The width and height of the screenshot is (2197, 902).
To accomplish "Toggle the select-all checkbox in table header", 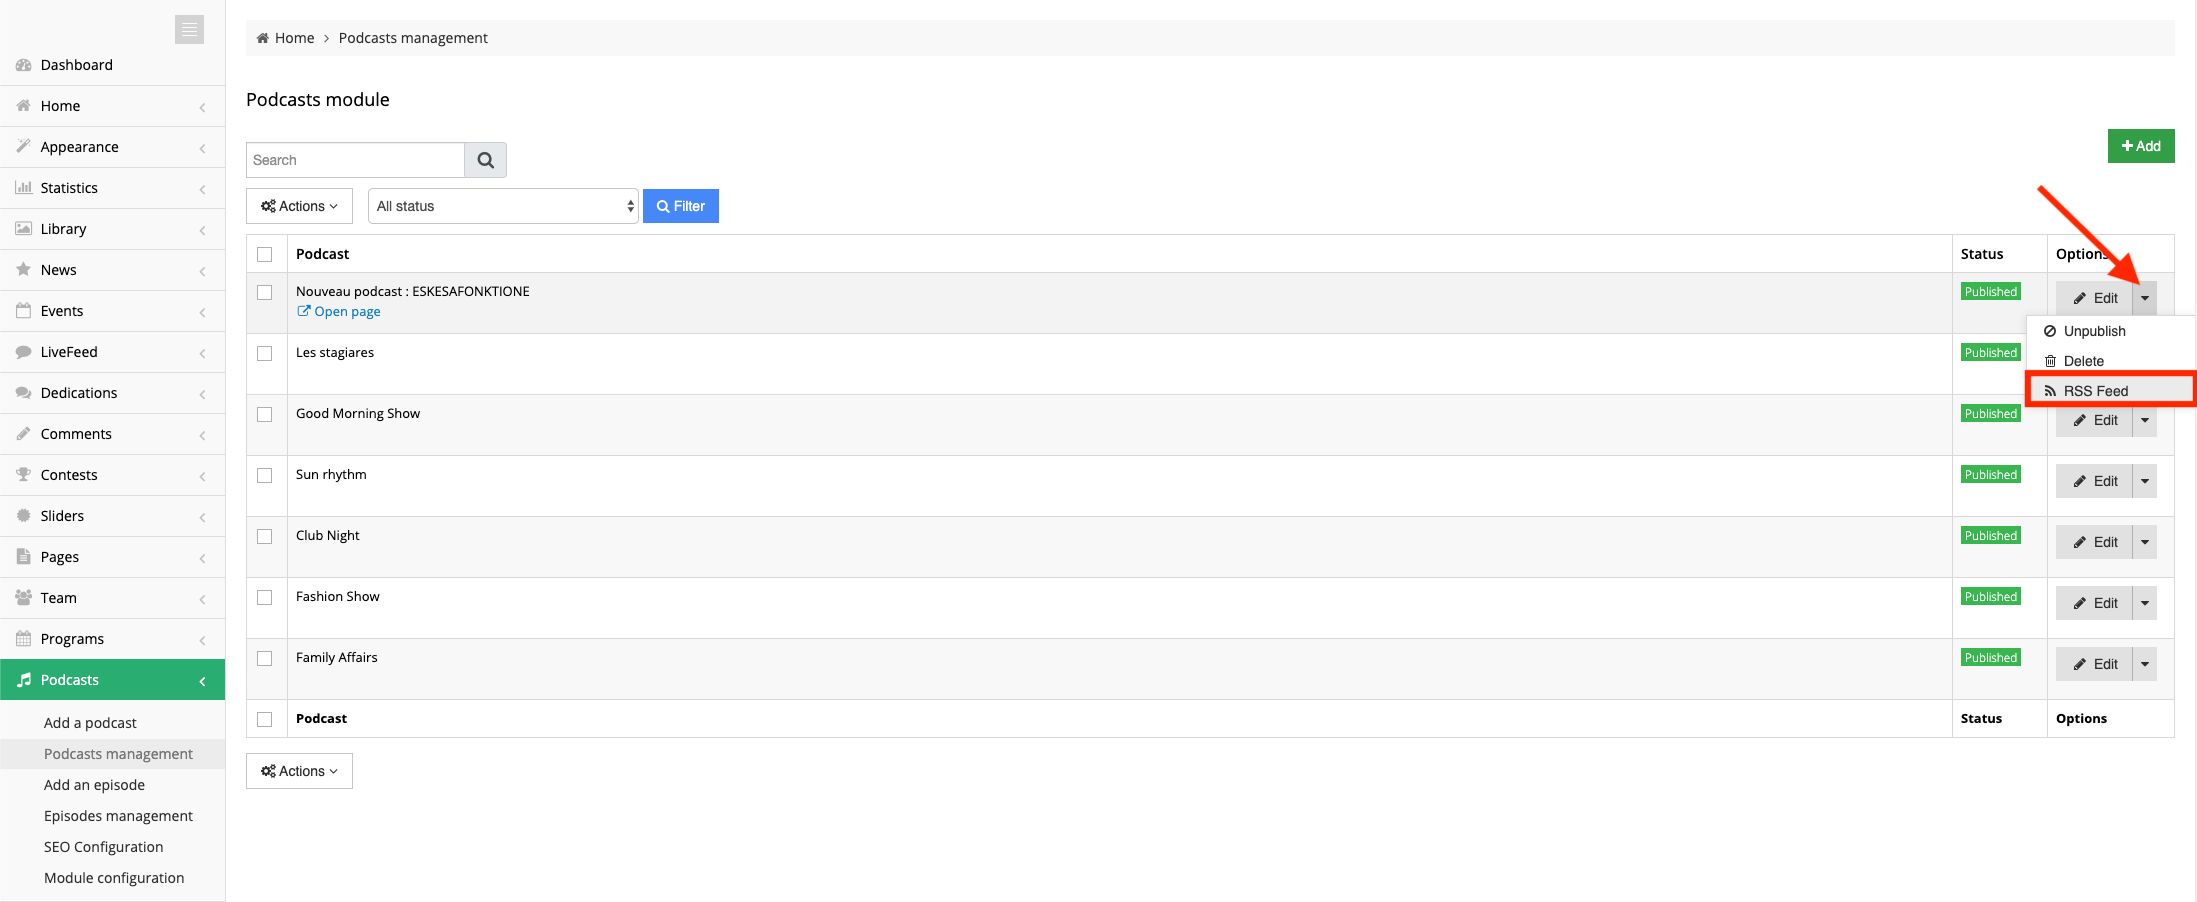I will pos(265,254).
